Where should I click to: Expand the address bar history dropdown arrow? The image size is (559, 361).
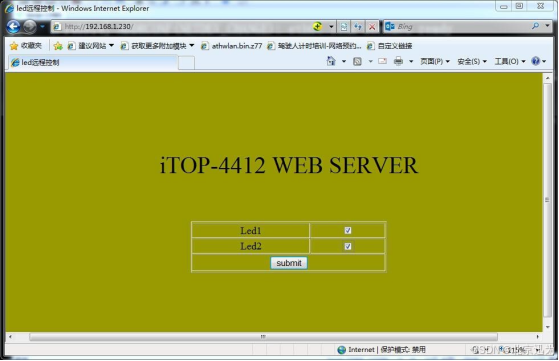pos(331,27)
